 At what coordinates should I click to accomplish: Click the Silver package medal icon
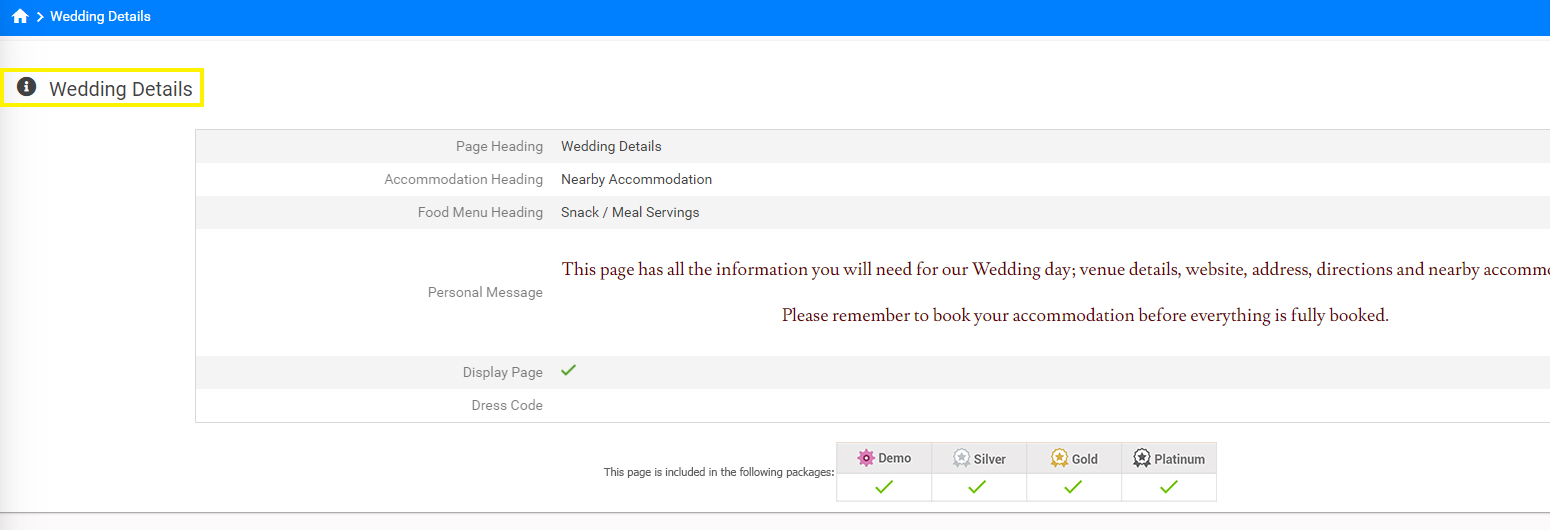tap(961, 458)
